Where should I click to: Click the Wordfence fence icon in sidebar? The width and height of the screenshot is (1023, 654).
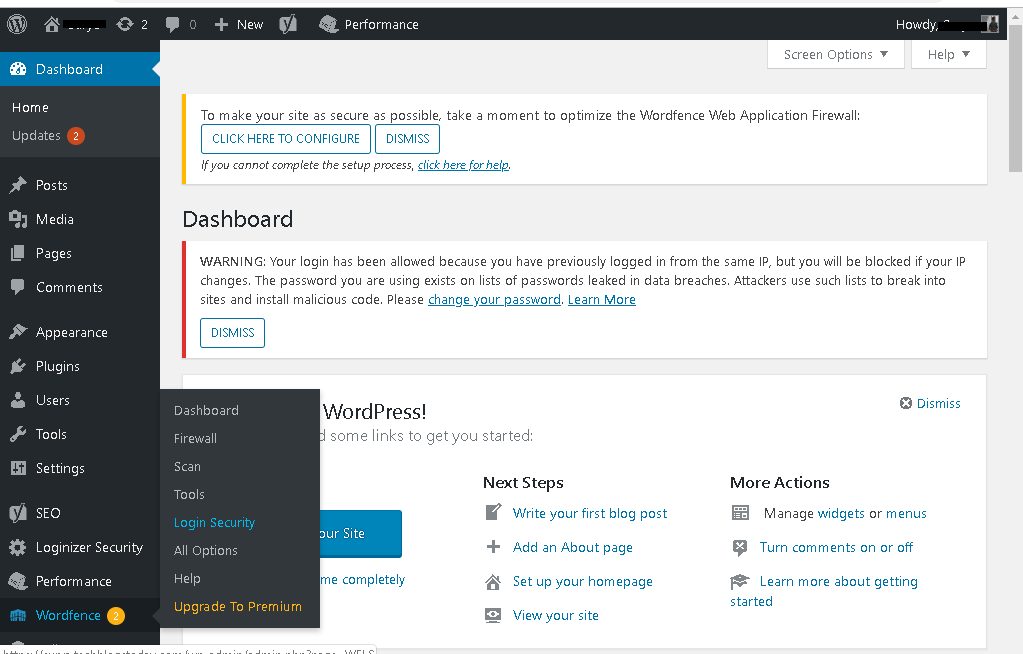(18, 615)
